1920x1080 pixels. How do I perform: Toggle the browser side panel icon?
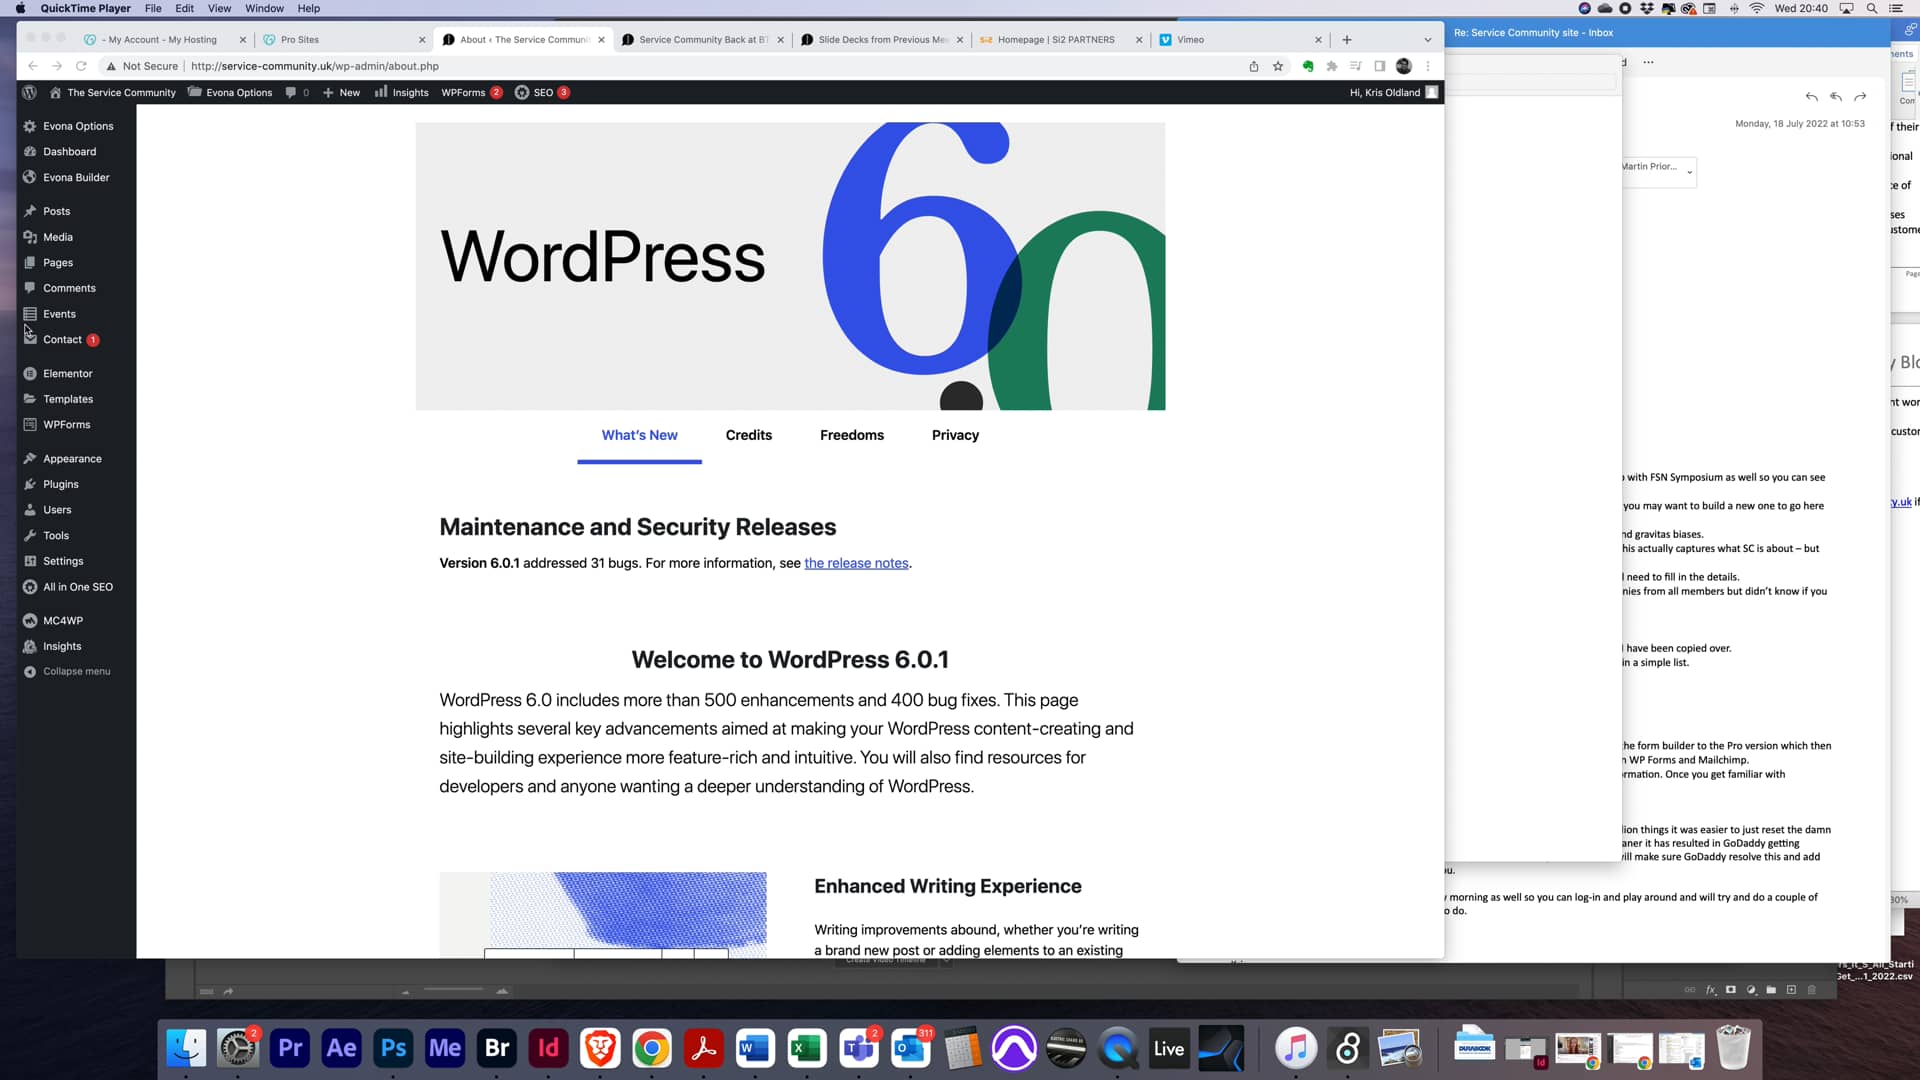(1380, 66)
